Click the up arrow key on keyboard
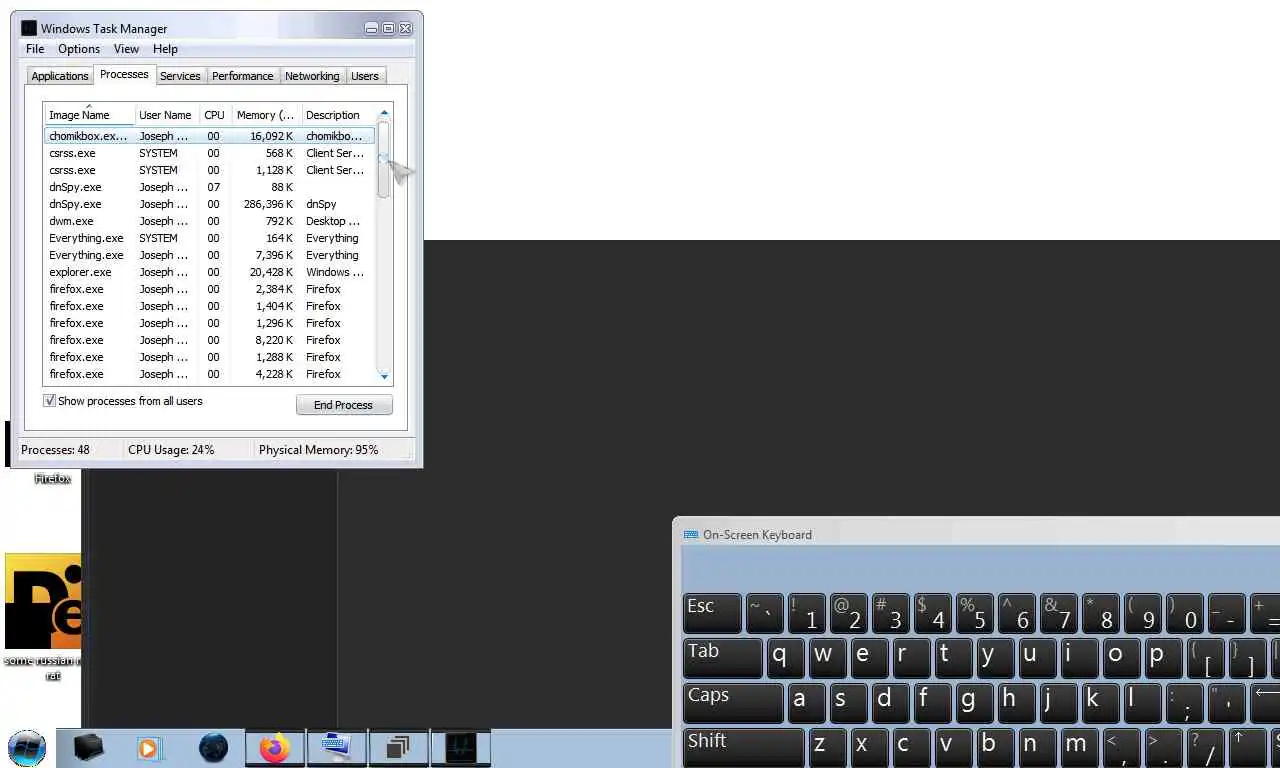 (1246, 748)
